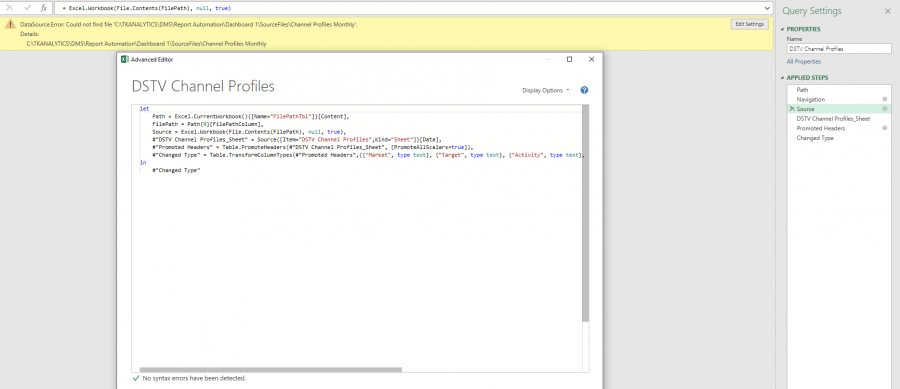
Task: Open gear settings for Promoted Headers step
Action: (x=885, y=129)
